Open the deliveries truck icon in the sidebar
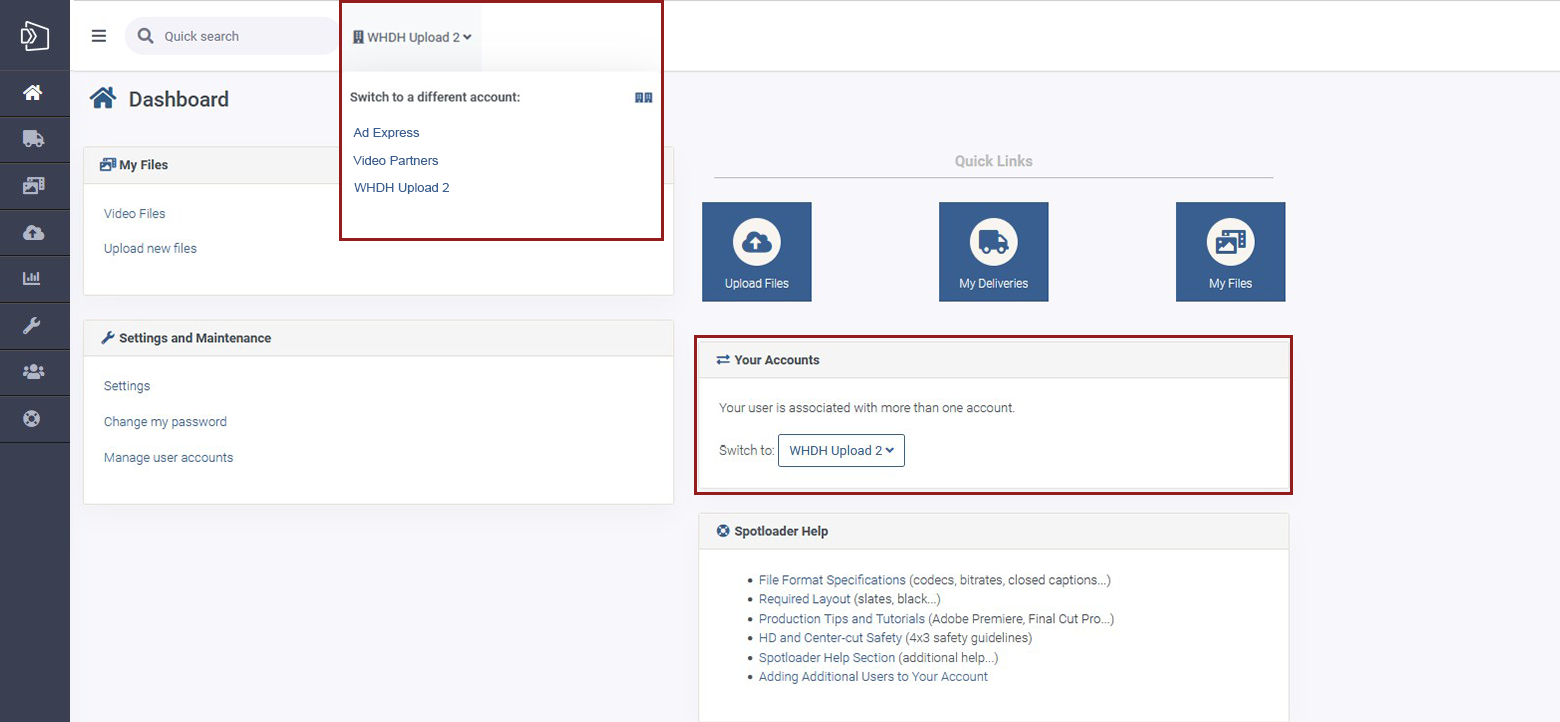 coord(33,139)
